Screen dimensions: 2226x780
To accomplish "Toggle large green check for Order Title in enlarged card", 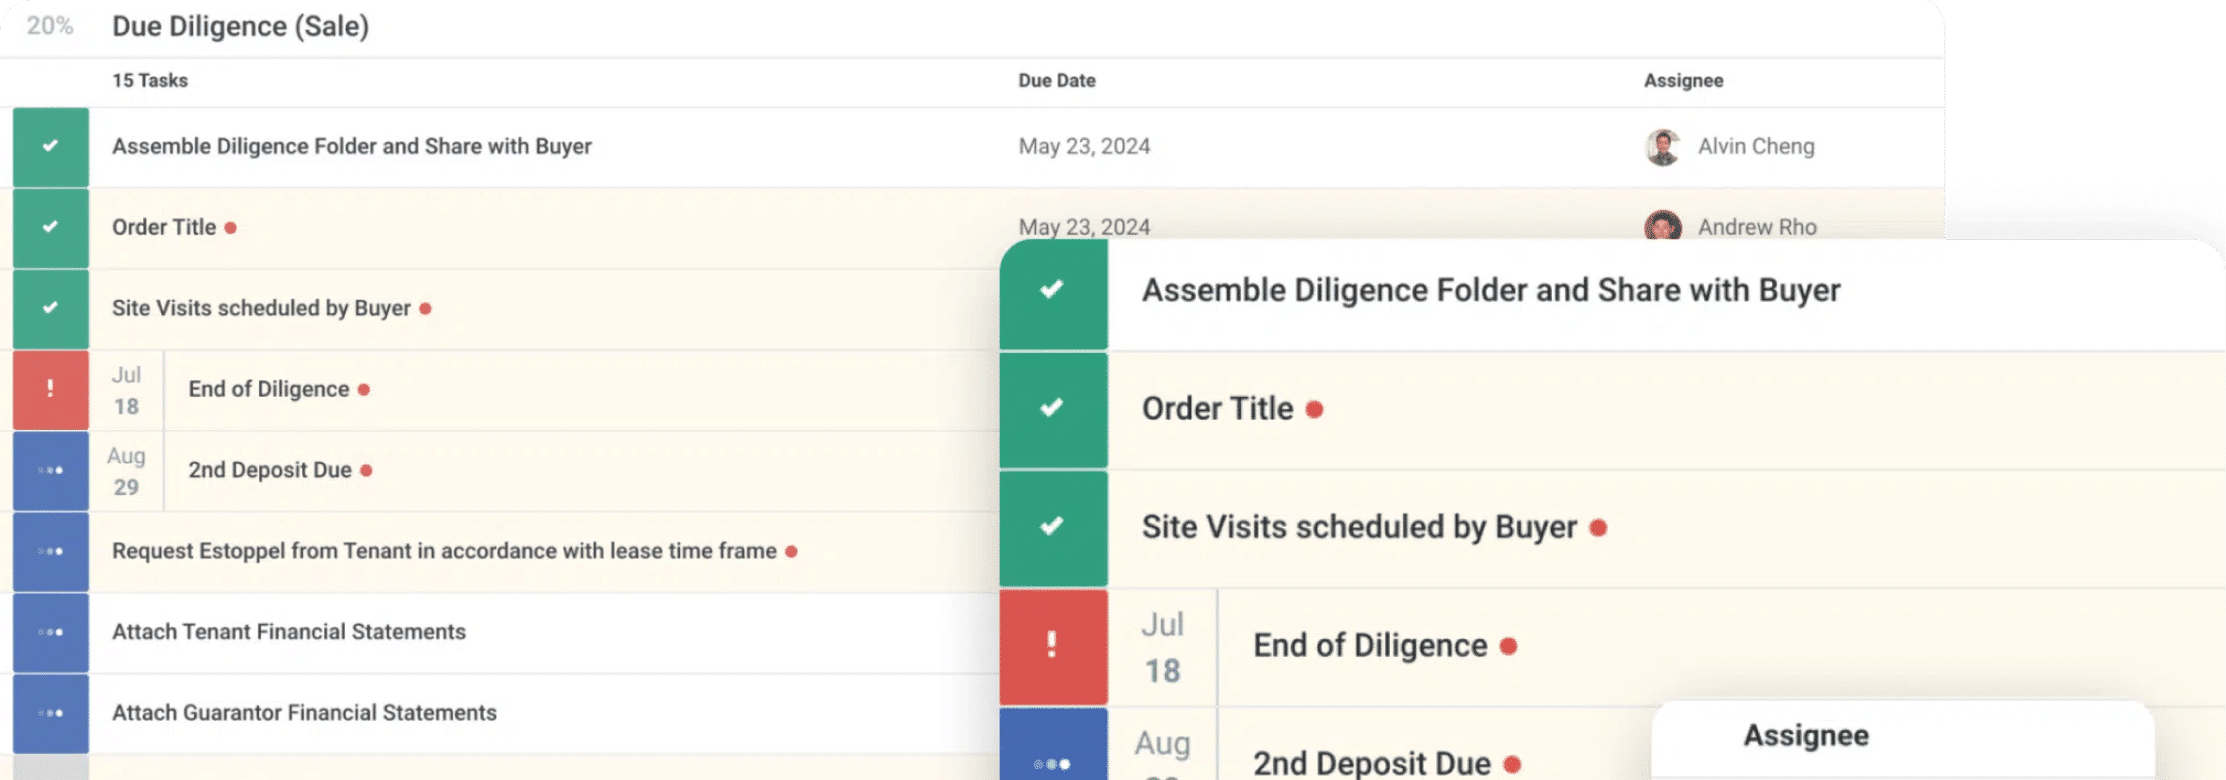I will [1053, 410].
